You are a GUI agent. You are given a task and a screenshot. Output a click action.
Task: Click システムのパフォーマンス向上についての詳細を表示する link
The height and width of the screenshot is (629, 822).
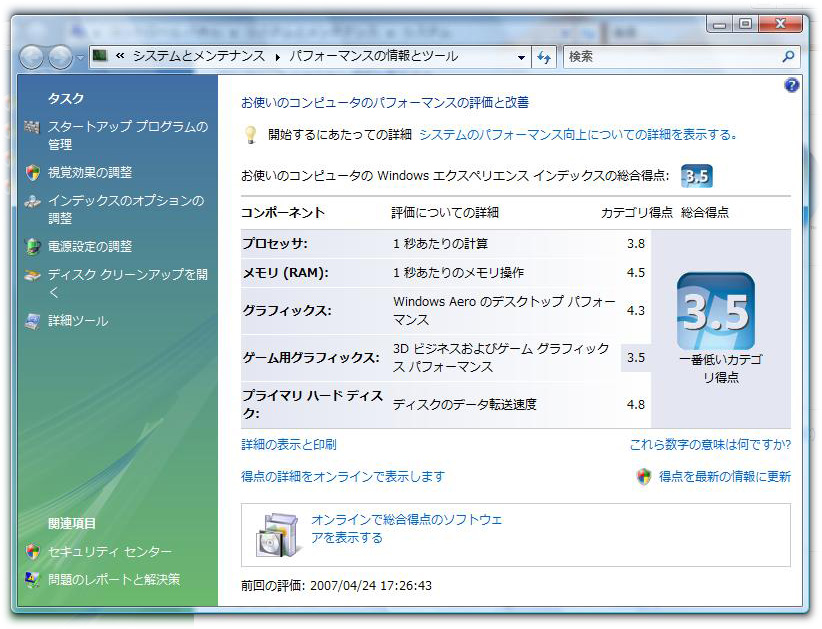pos(578,135)
